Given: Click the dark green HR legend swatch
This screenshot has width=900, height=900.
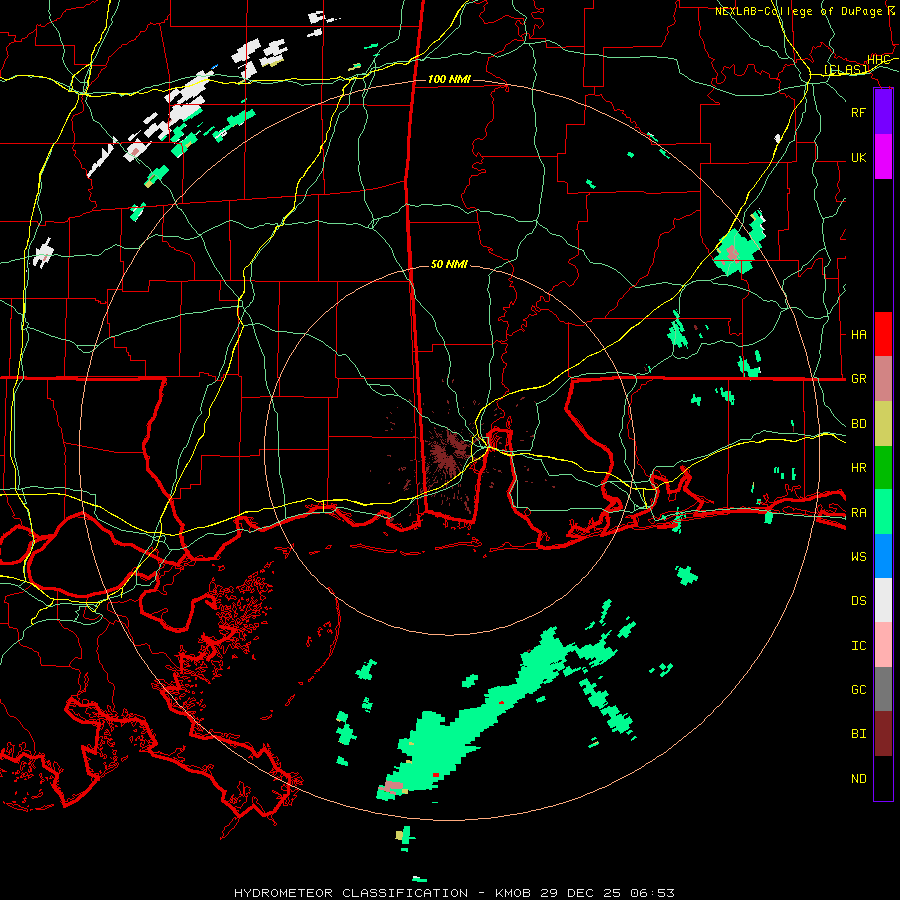Looking at the screenshot, I should click(x=883, y=467).
